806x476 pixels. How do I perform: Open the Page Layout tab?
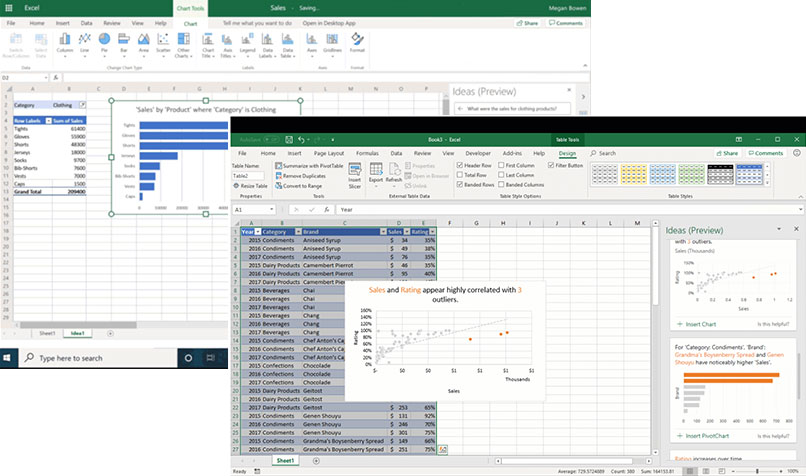pos(329,153)
